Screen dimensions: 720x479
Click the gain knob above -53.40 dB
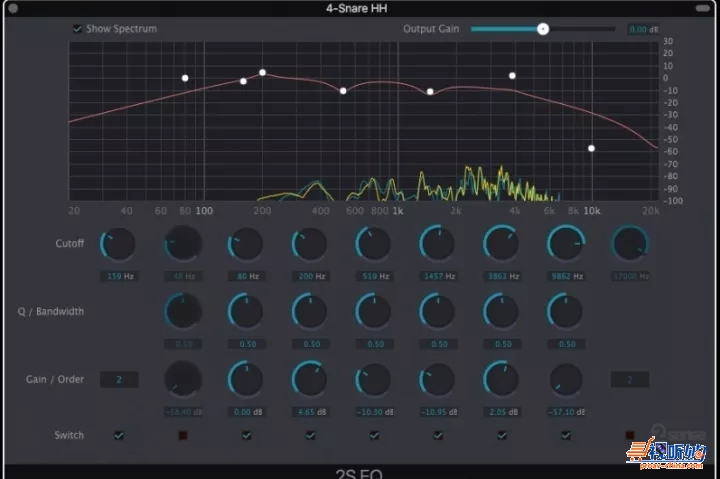pos(183,379)
